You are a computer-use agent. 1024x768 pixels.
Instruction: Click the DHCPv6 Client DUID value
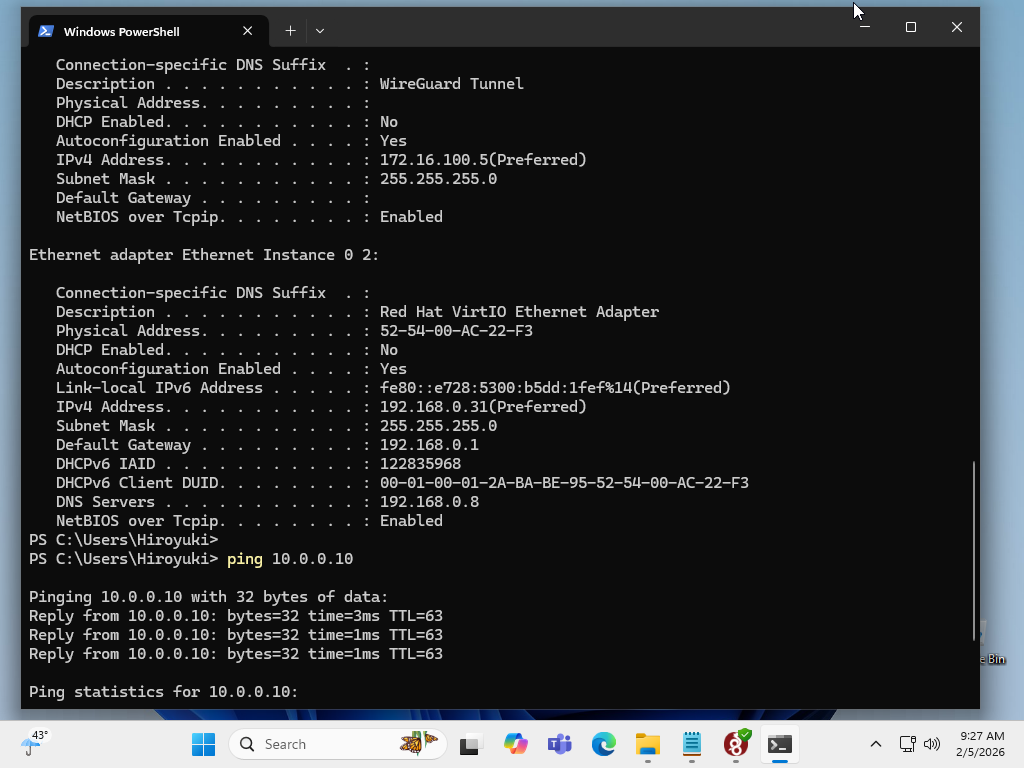click(x=564, y=483)
